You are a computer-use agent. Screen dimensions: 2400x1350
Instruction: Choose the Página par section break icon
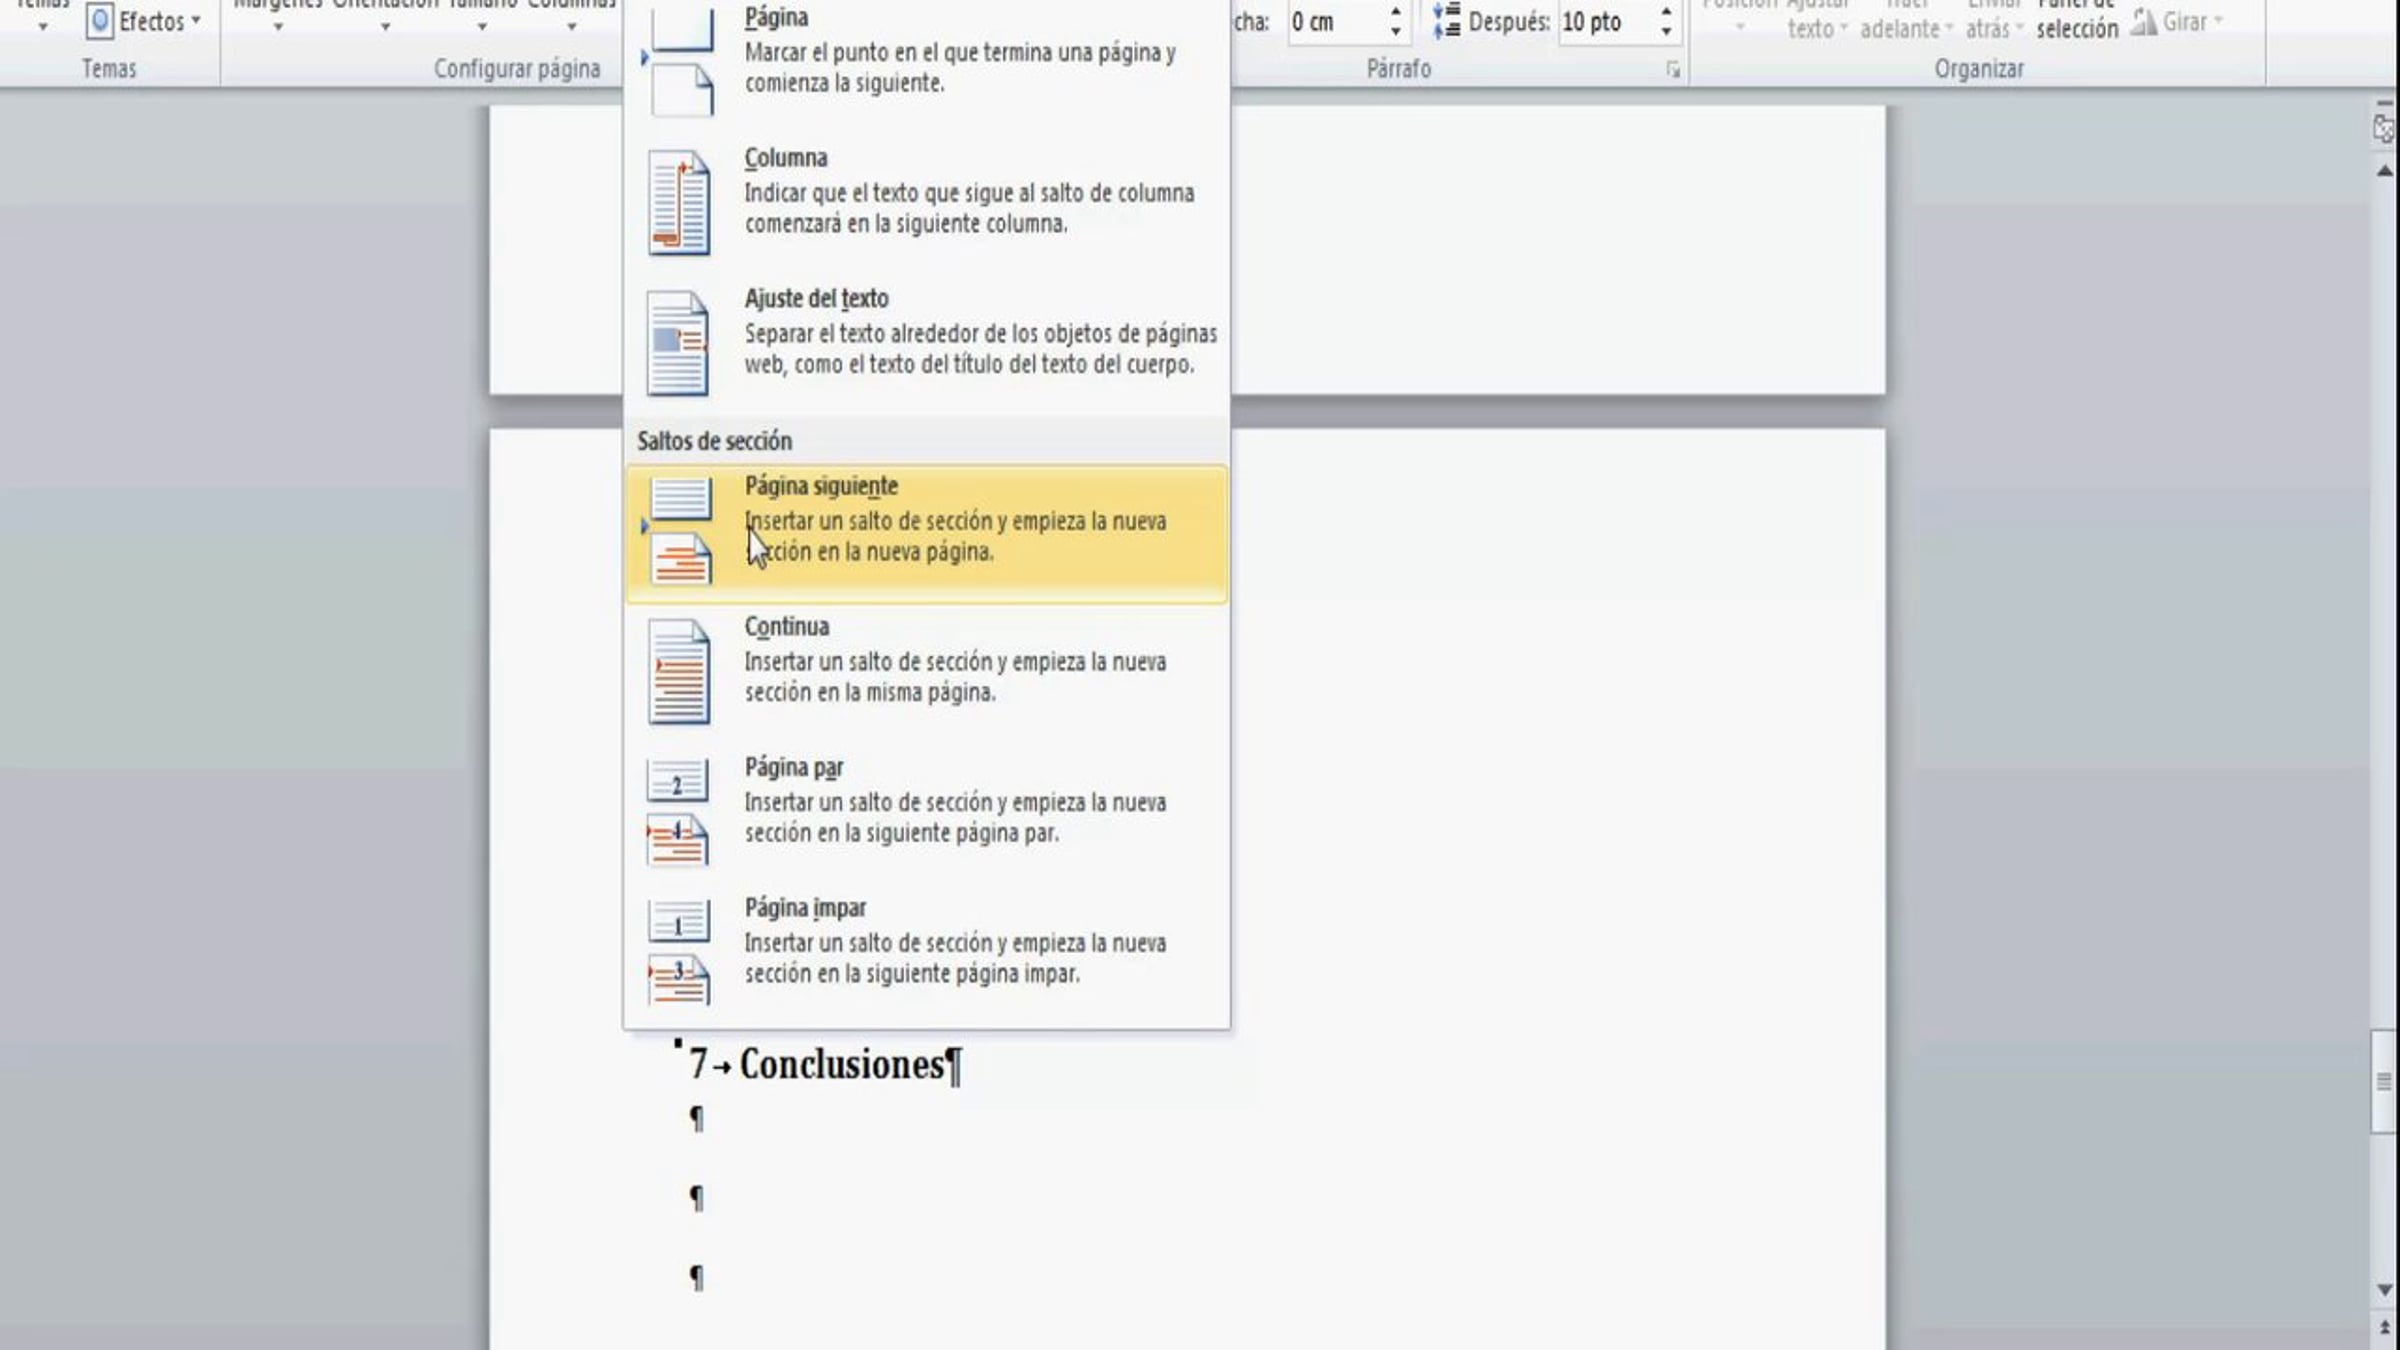[x=679, y=811]
